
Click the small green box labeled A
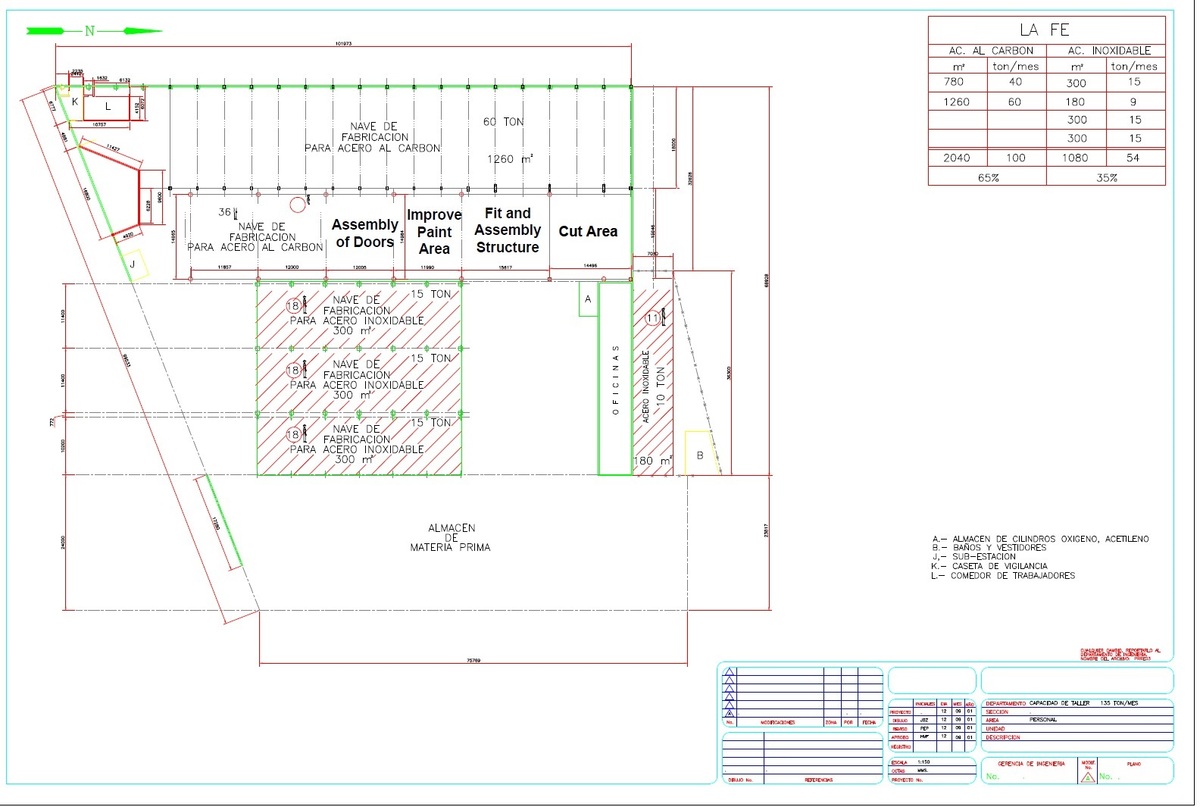[x=588, y=299]
